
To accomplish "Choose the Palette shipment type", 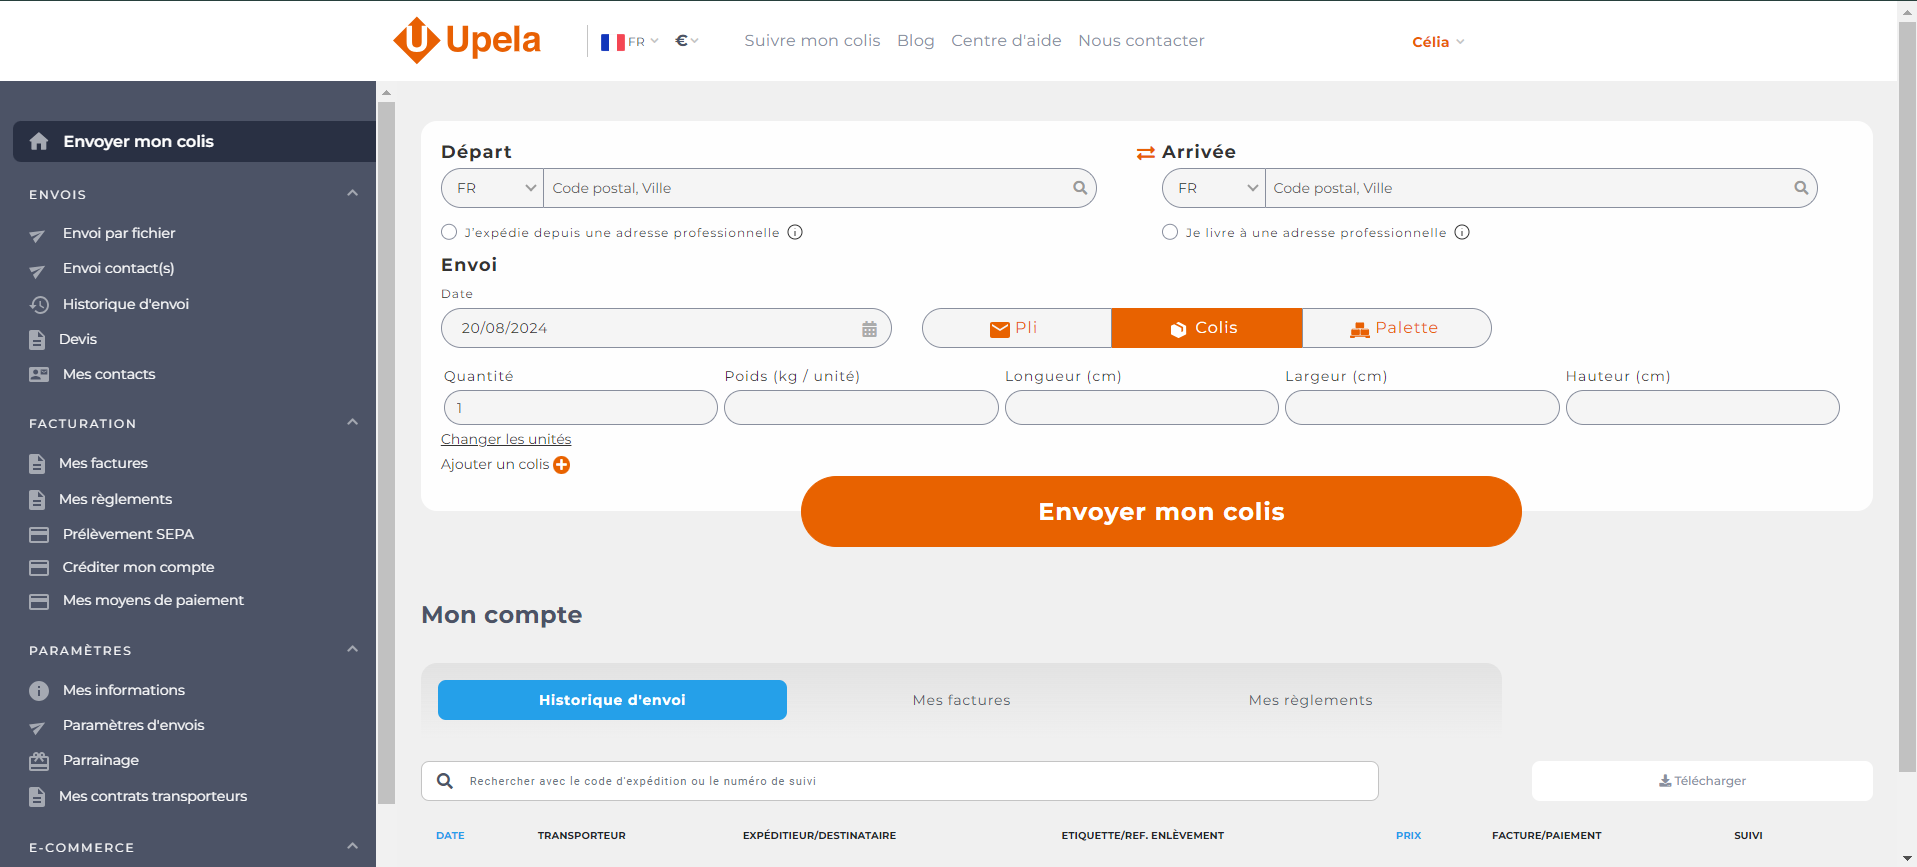I will (1396, 328).
